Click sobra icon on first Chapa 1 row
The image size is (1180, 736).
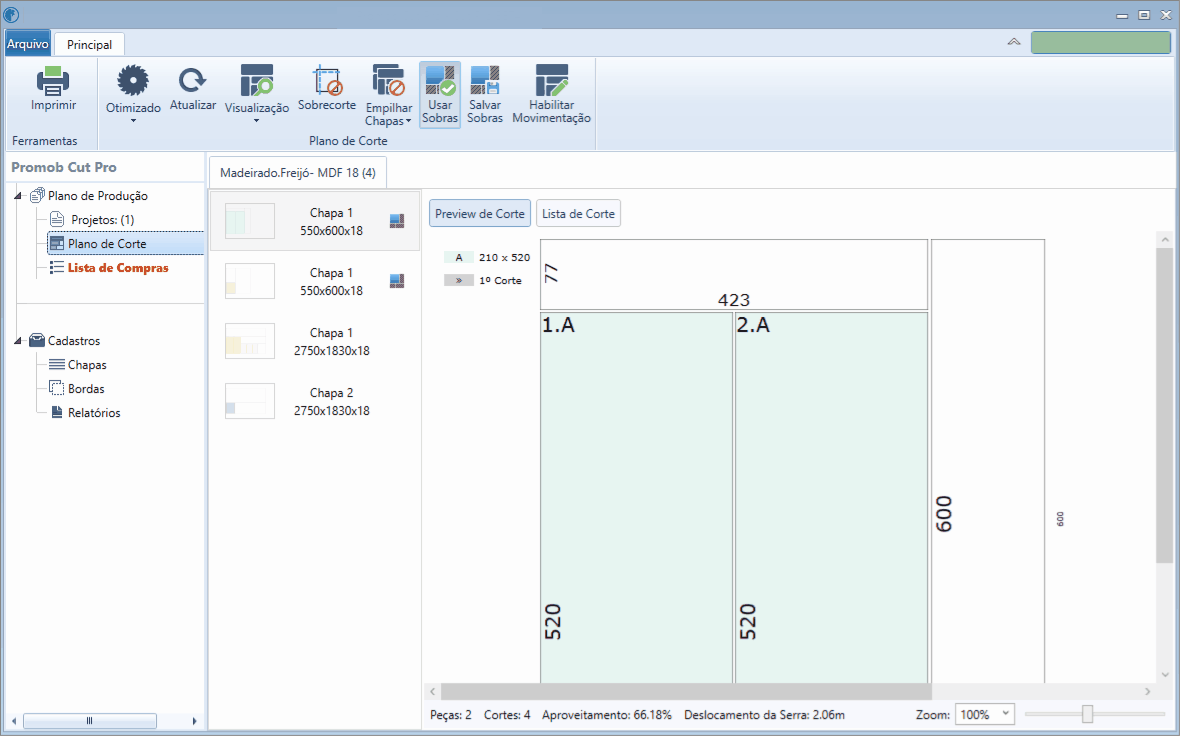397,221
